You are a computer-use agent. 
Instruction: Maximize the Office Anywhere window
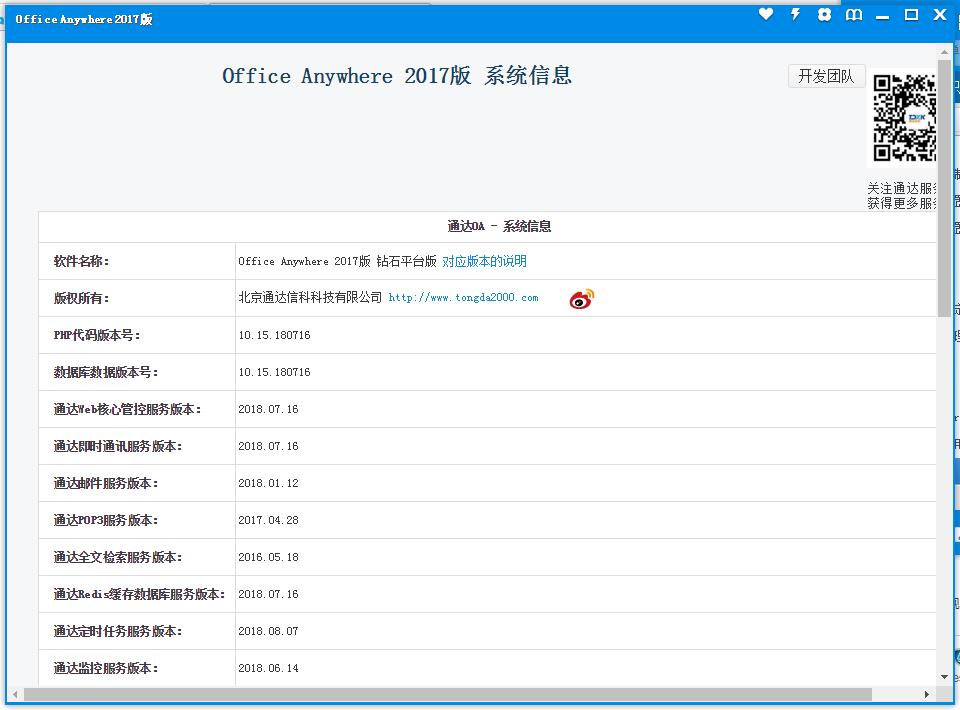[x=911, y=15]
